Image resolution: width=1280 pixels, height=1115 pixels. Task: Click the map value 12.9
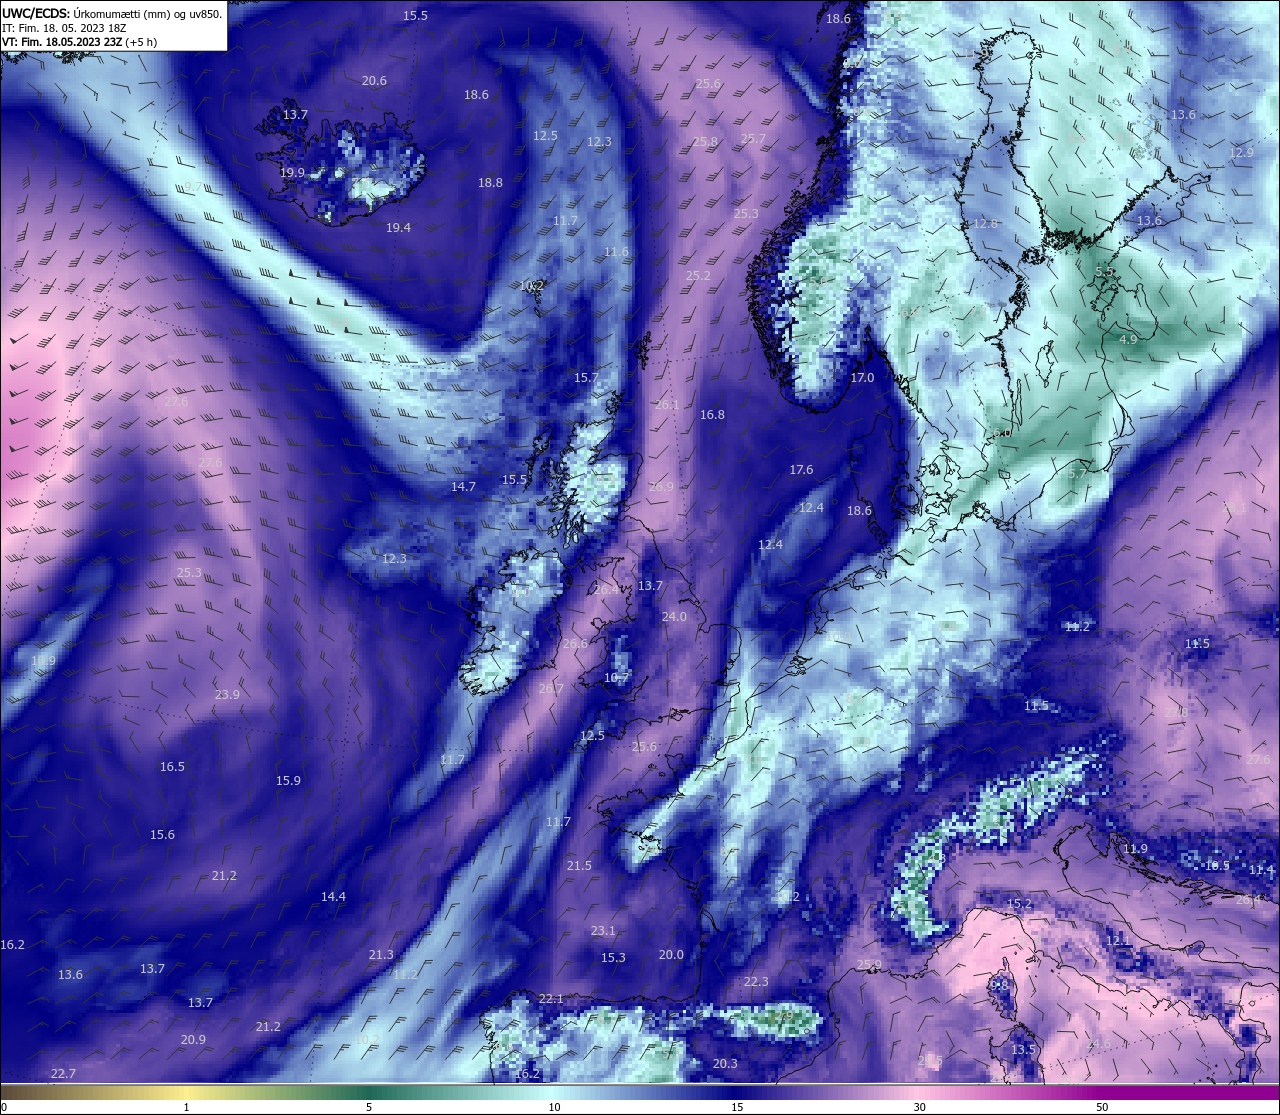[x=1241, y=153]
